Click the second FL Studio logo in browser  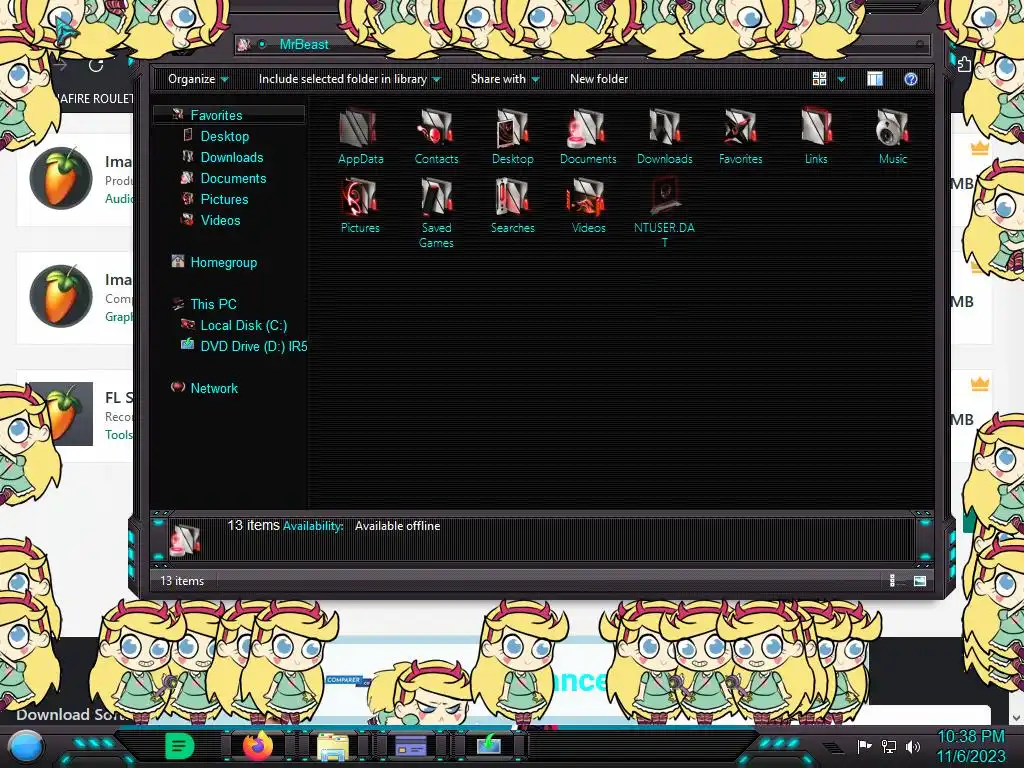pyautogui.click(x=61, y=295)
